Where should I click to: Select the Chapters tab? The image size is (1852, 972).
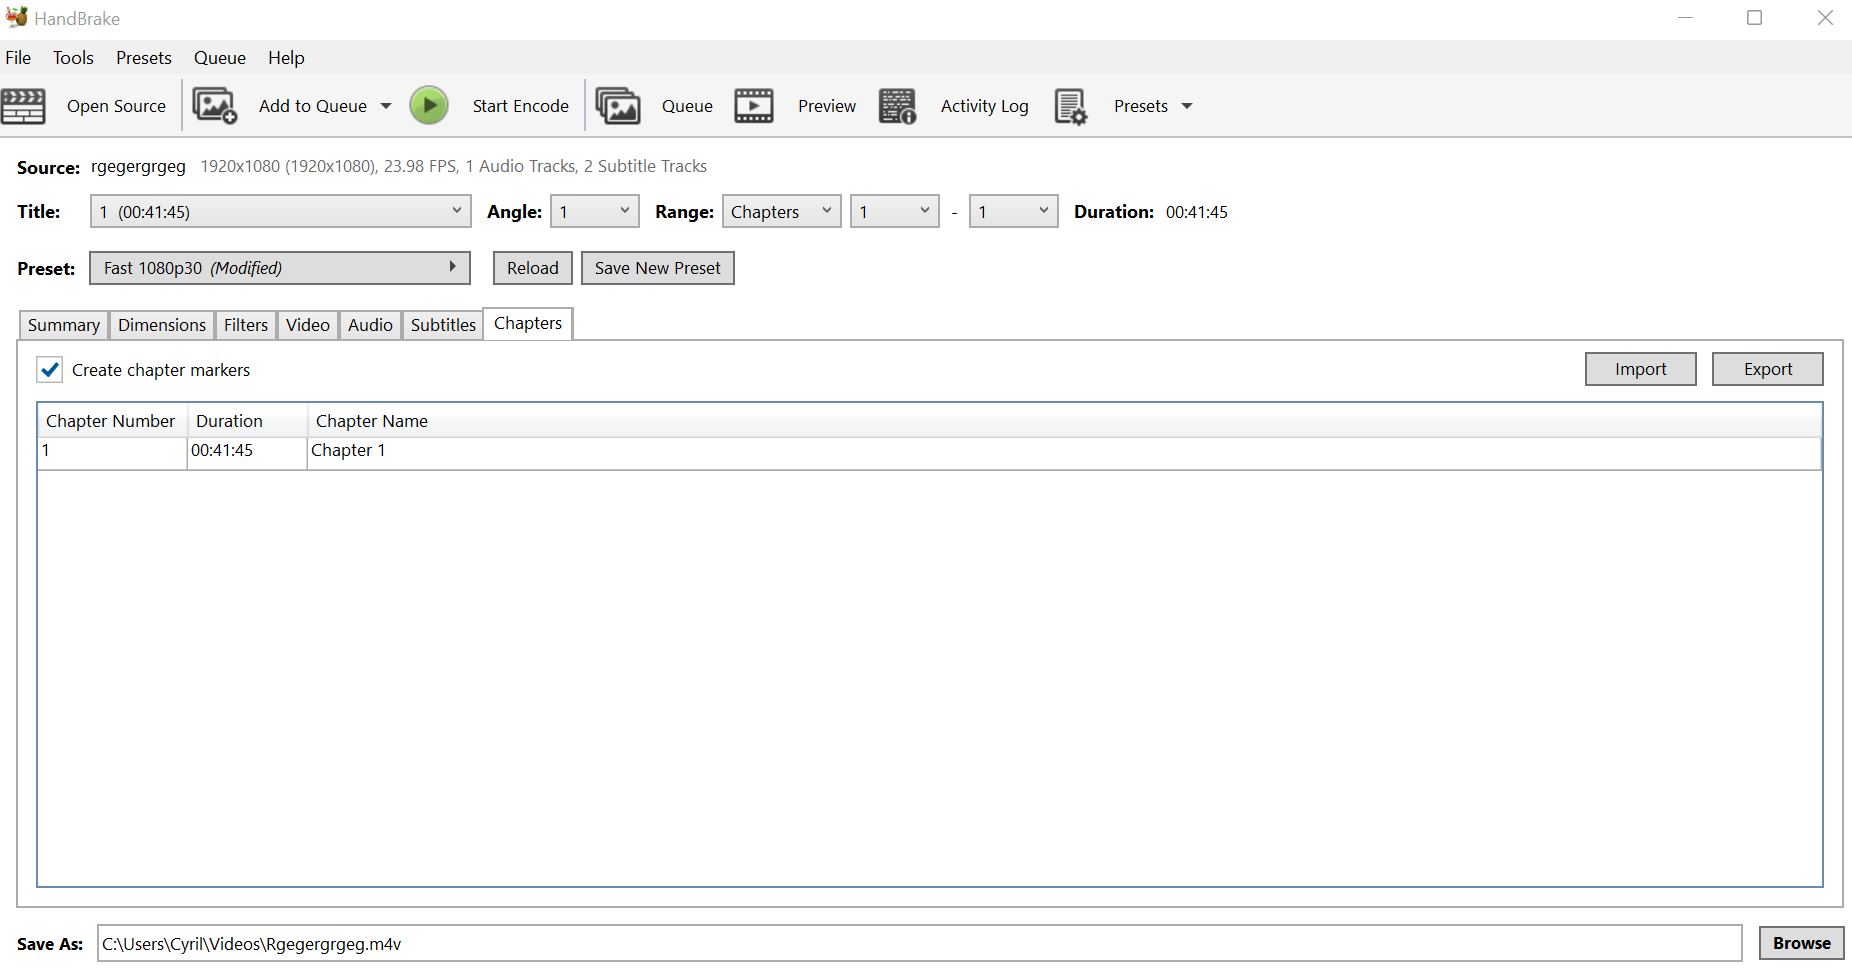tap(528, 323)
